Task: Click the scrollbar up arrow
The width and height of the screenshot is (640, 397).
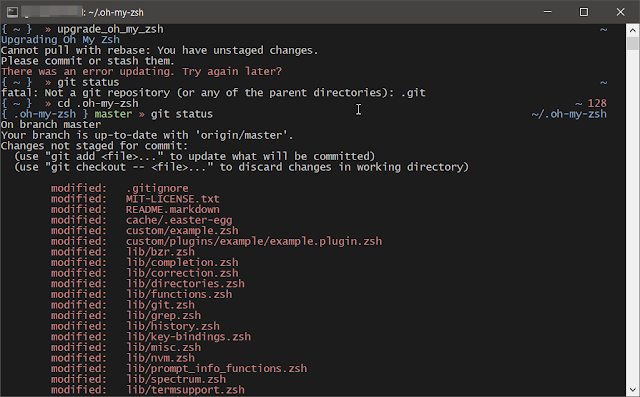Action: click(x=633, y=30)
